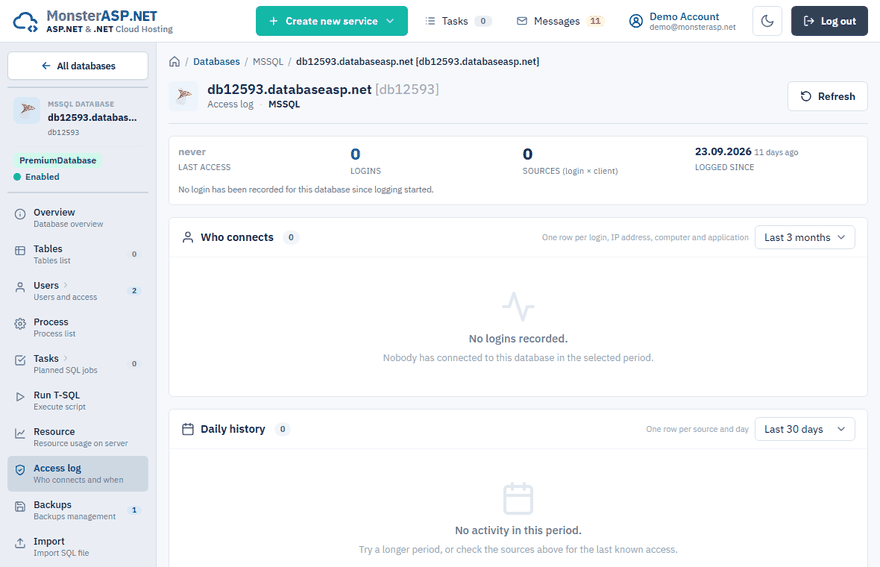Screen dimensions: 880x567
Task: Click the Backups count badge 1
Action: click(134, 510)
